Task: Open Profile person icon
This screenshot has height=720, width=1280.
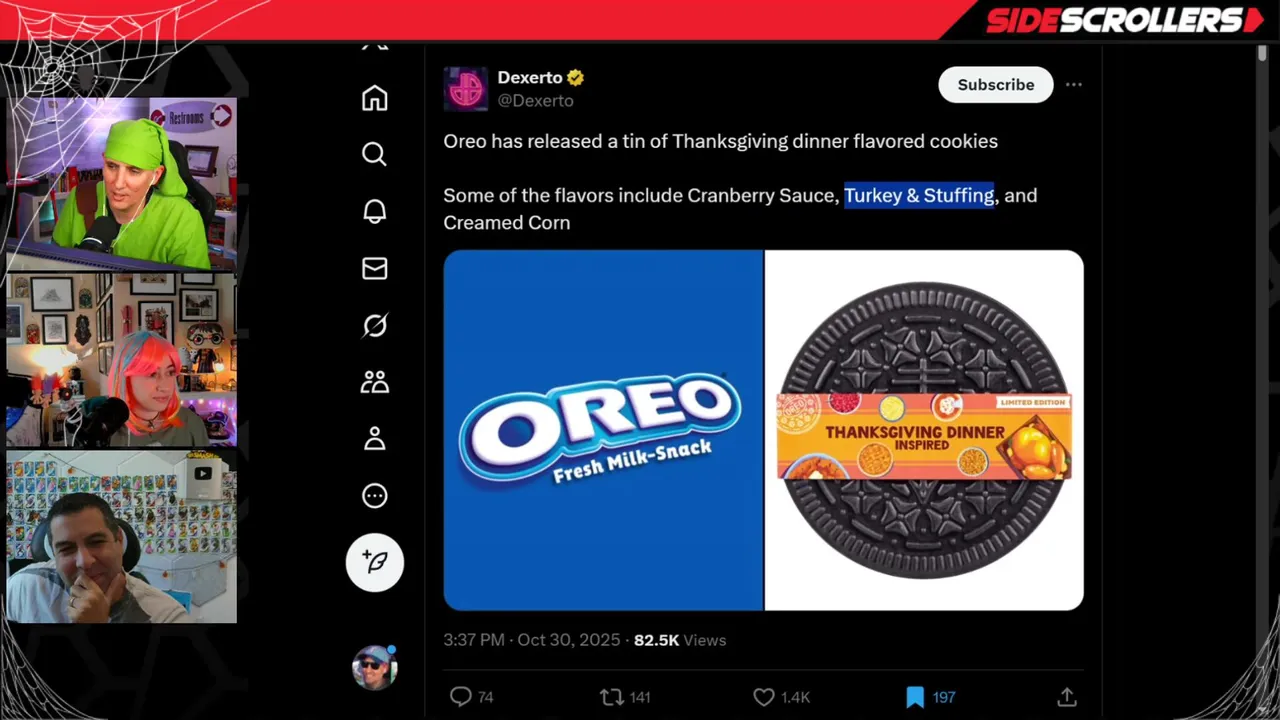Action: 374,439
